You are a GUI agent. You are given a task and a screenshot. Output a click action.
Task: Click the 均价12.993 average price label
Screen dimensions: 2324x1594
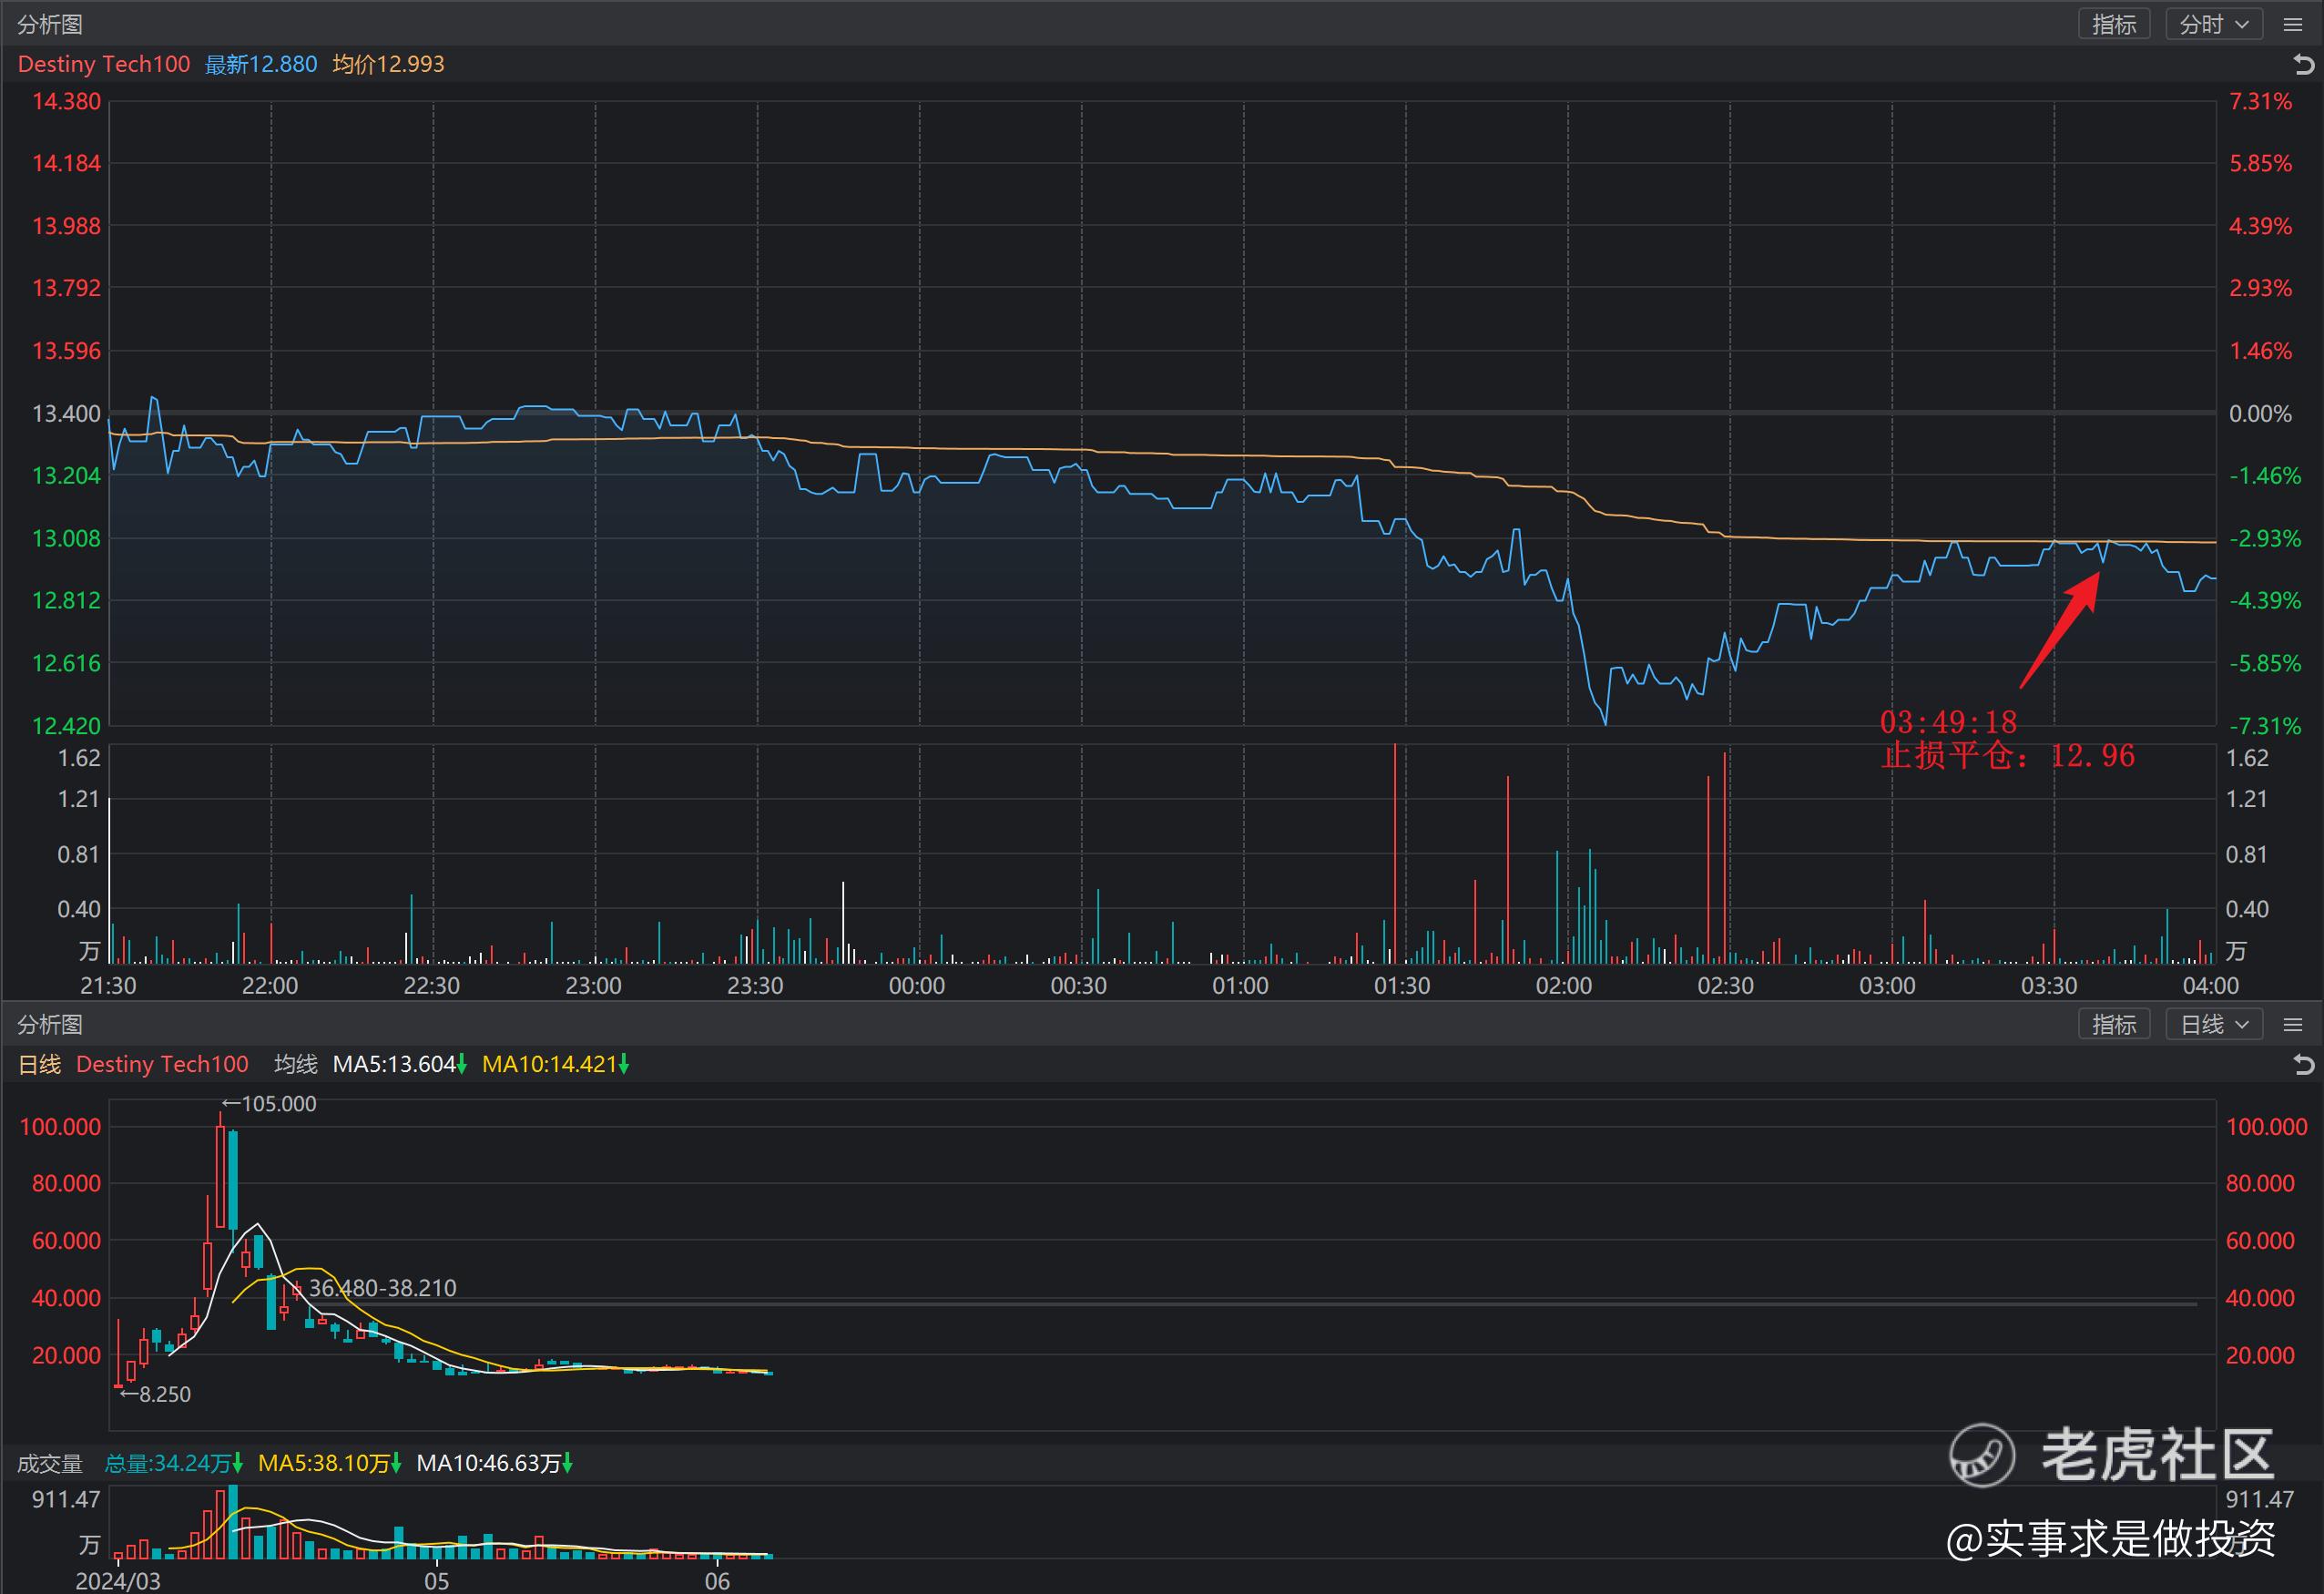pyautogui.click(x=389, y=64)
